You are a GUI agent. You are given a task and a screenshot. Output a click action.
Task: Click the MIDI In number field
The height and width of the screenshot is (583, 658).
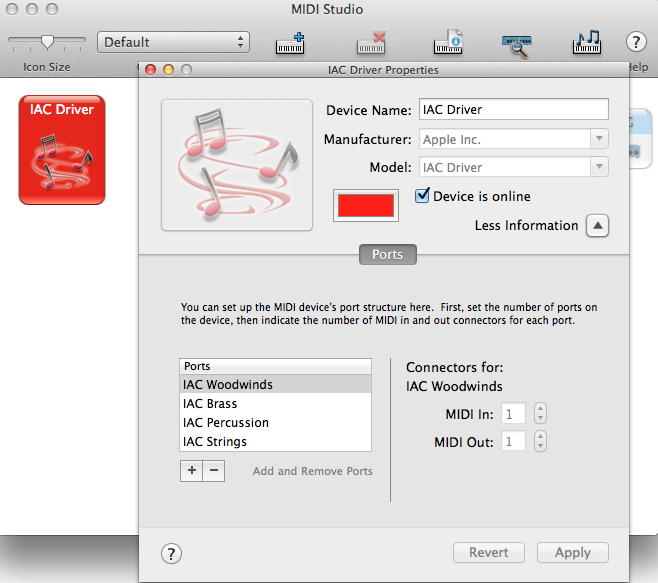click(x=513, y=414)
